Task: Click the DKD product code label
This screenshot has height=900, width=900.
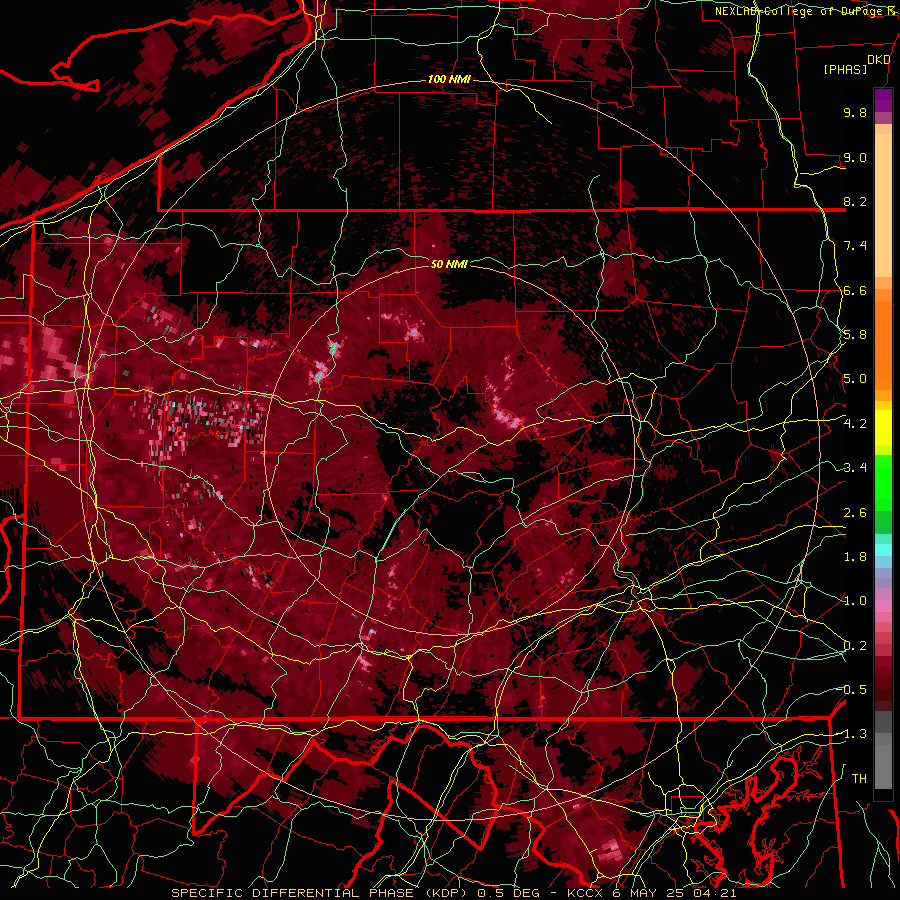Action: (x=879, y=60)
